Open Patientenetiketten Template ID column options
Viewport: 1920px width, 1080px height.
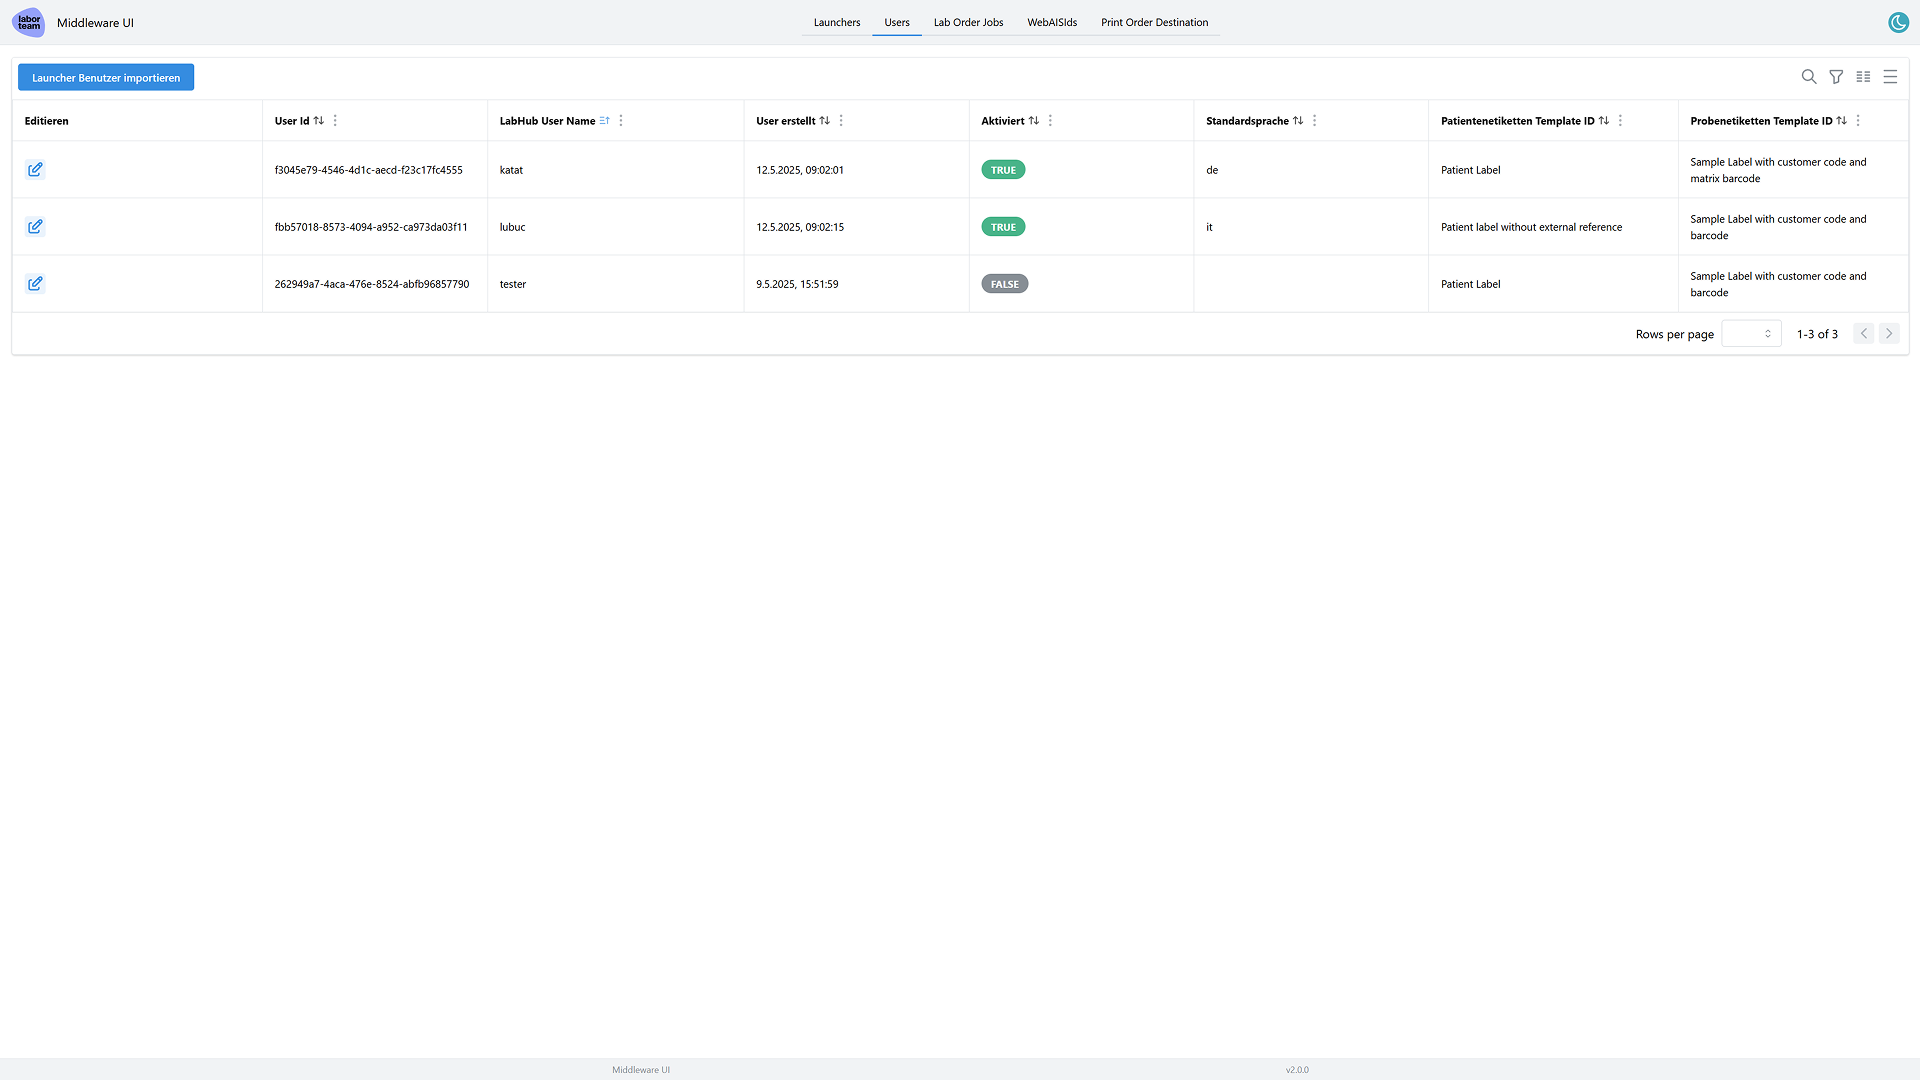click(x=1620, y=121)
